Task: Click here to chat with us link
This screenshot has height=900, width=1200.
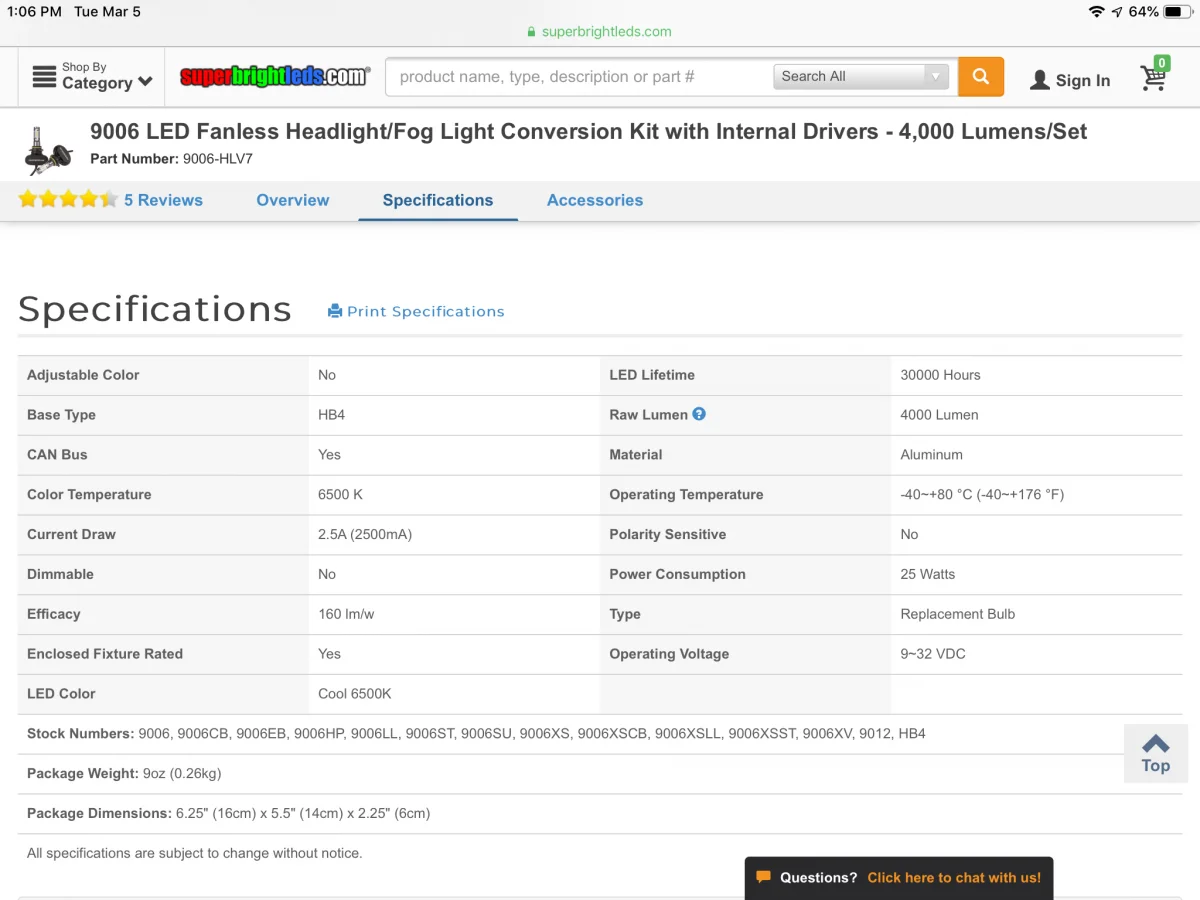Action: pos(953,877)
